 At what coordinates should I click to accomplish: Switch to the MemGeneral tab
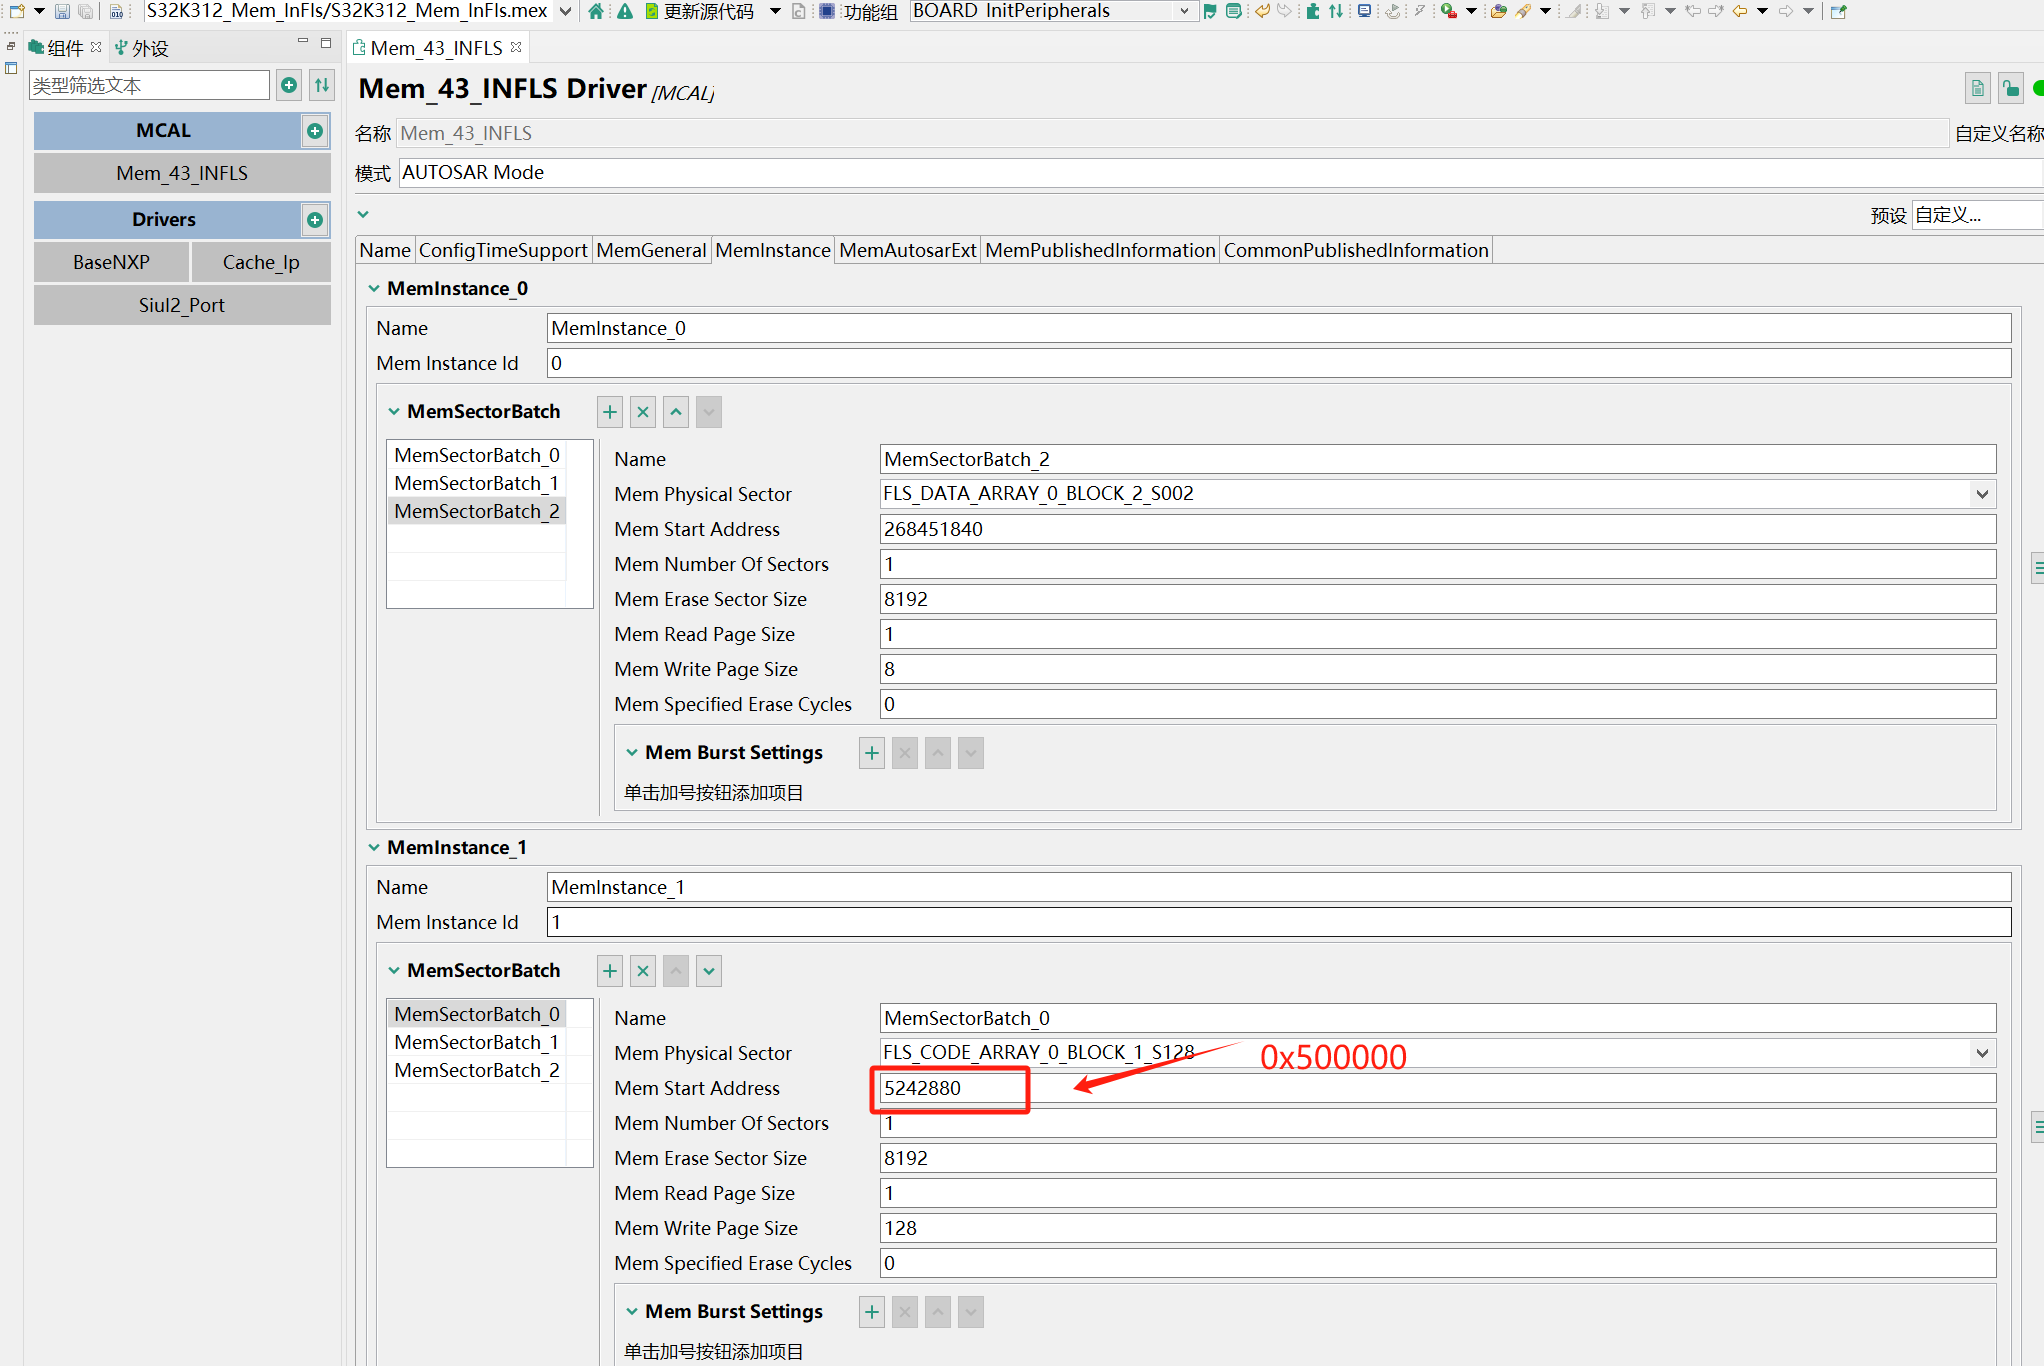(x=651, y=251)
